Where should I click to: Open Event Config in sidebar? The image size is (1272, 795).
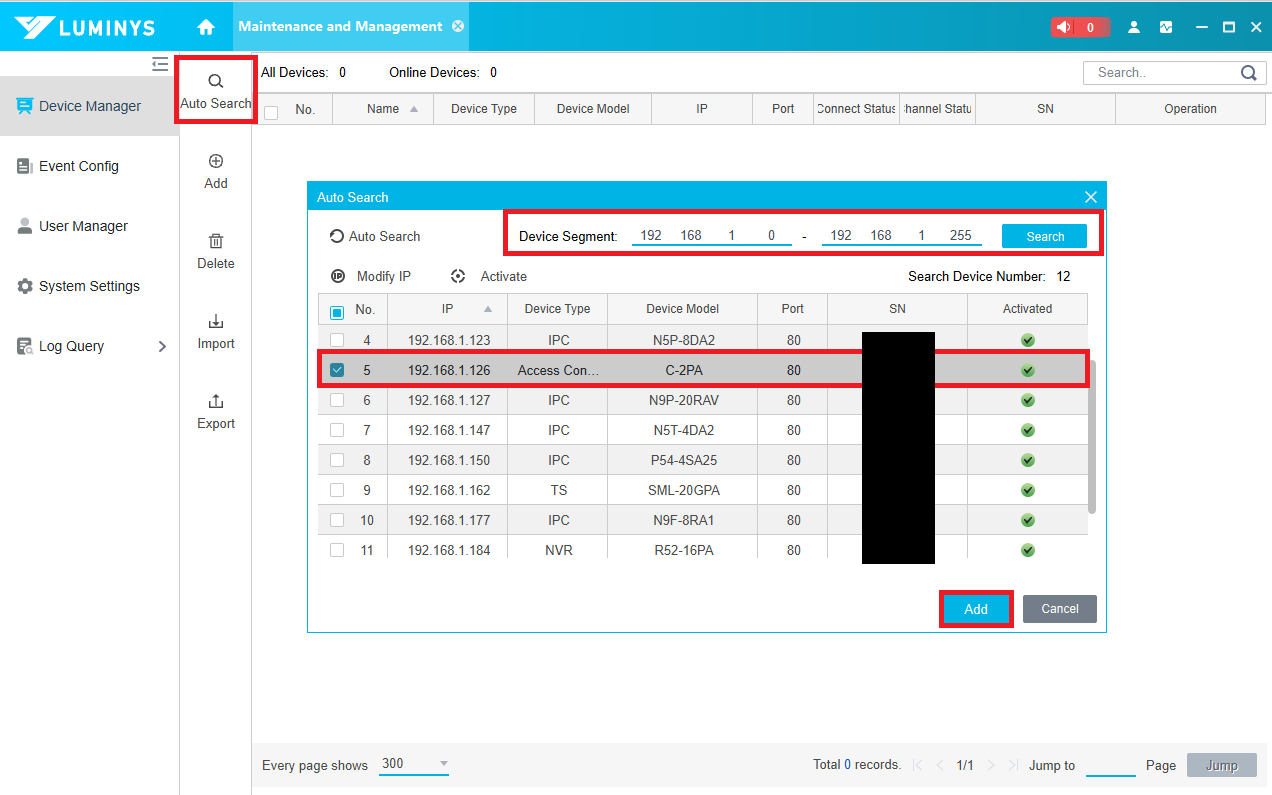[x=78, y=166]
